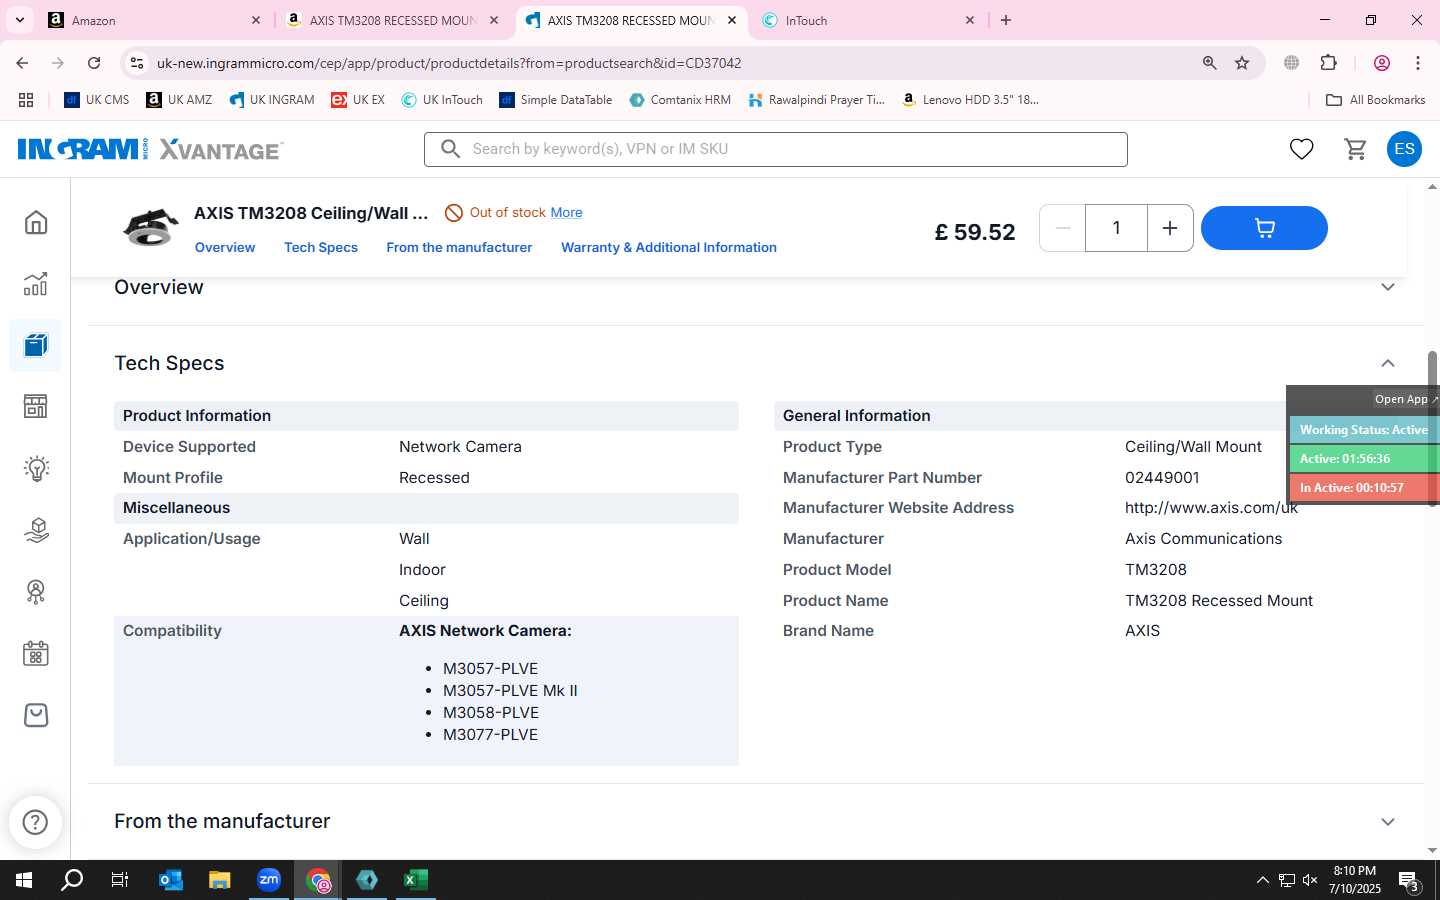The height and width of the screenshot is (900, 1440).
Task: Expand the Overview section chevron
Action: point(1388,287)
